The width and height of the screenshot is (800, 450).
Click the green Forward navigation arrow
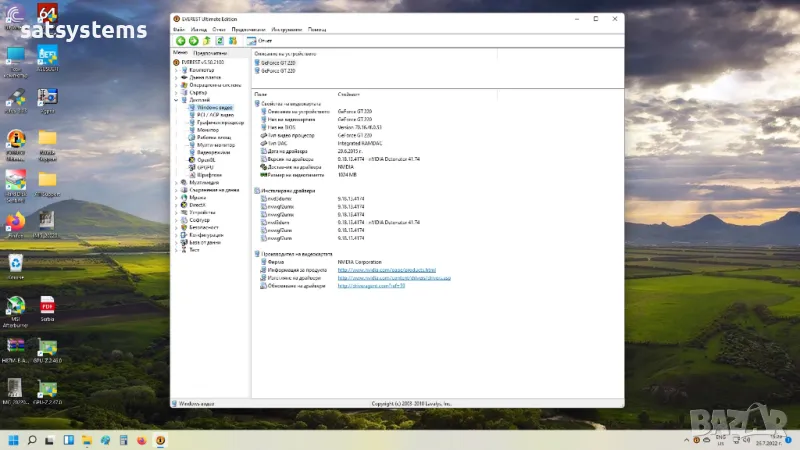[x=193, y=41]
